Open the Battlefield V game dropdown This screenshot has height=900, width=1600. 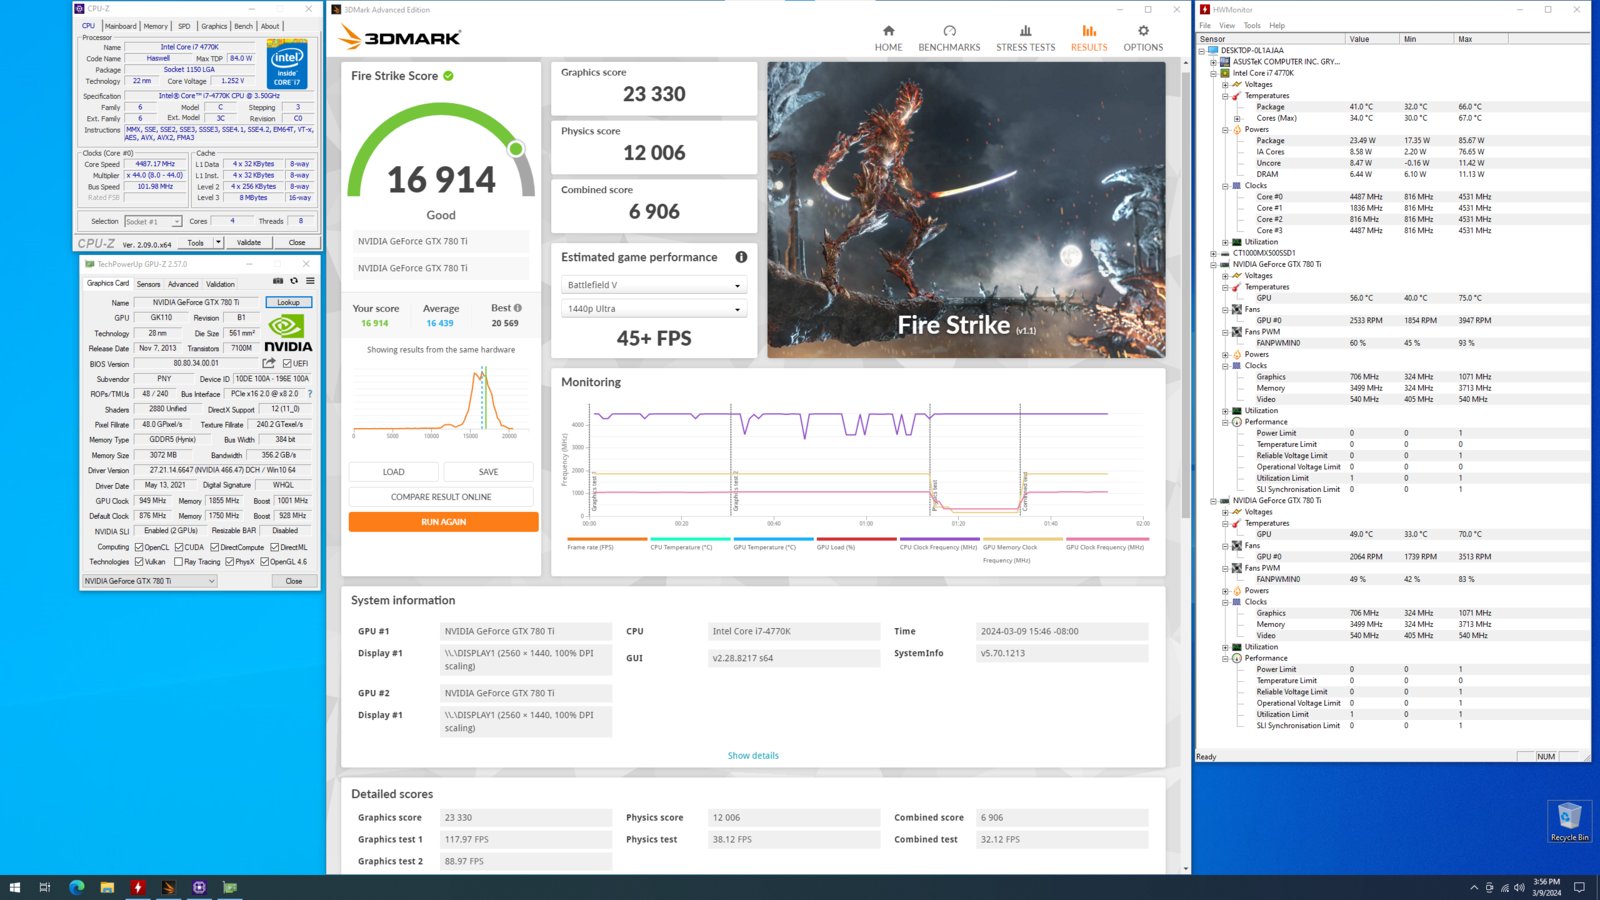tap(654, 285)
